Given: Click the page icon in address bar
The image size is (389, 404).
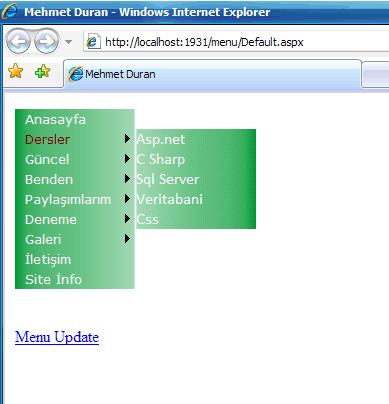Looking at the screenshot, I should (x=93, y=42).
